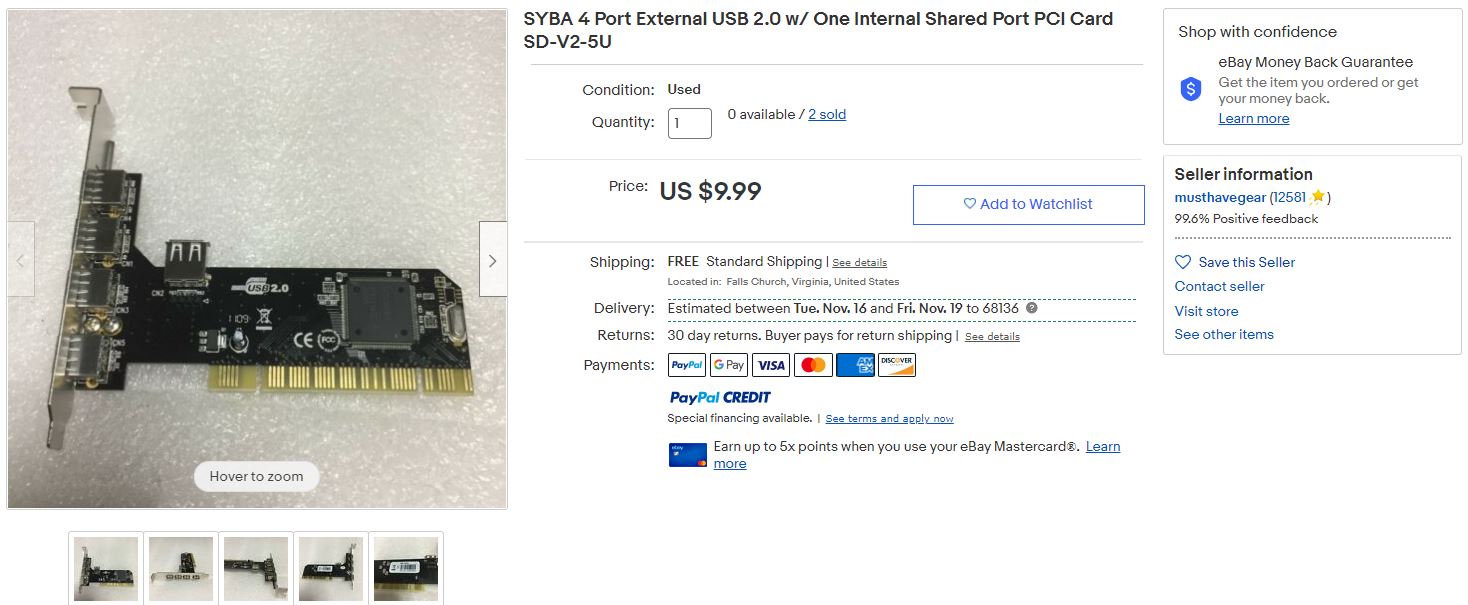
Task: Open musthavegear seller profile
Action: tap(1220, 197)
